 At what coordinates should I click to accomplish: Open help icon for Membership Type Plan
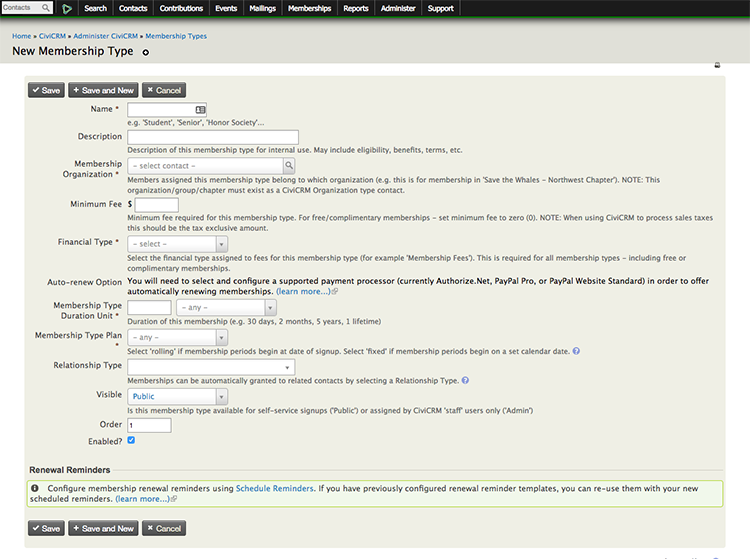pyautogui.click(x=576, y=351)
